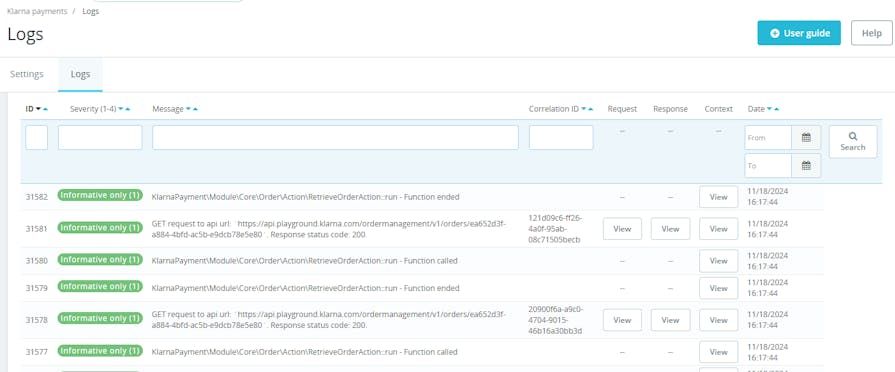Screen dimensions: 895x372
Task: View context for log 31578
Action: 718,320
